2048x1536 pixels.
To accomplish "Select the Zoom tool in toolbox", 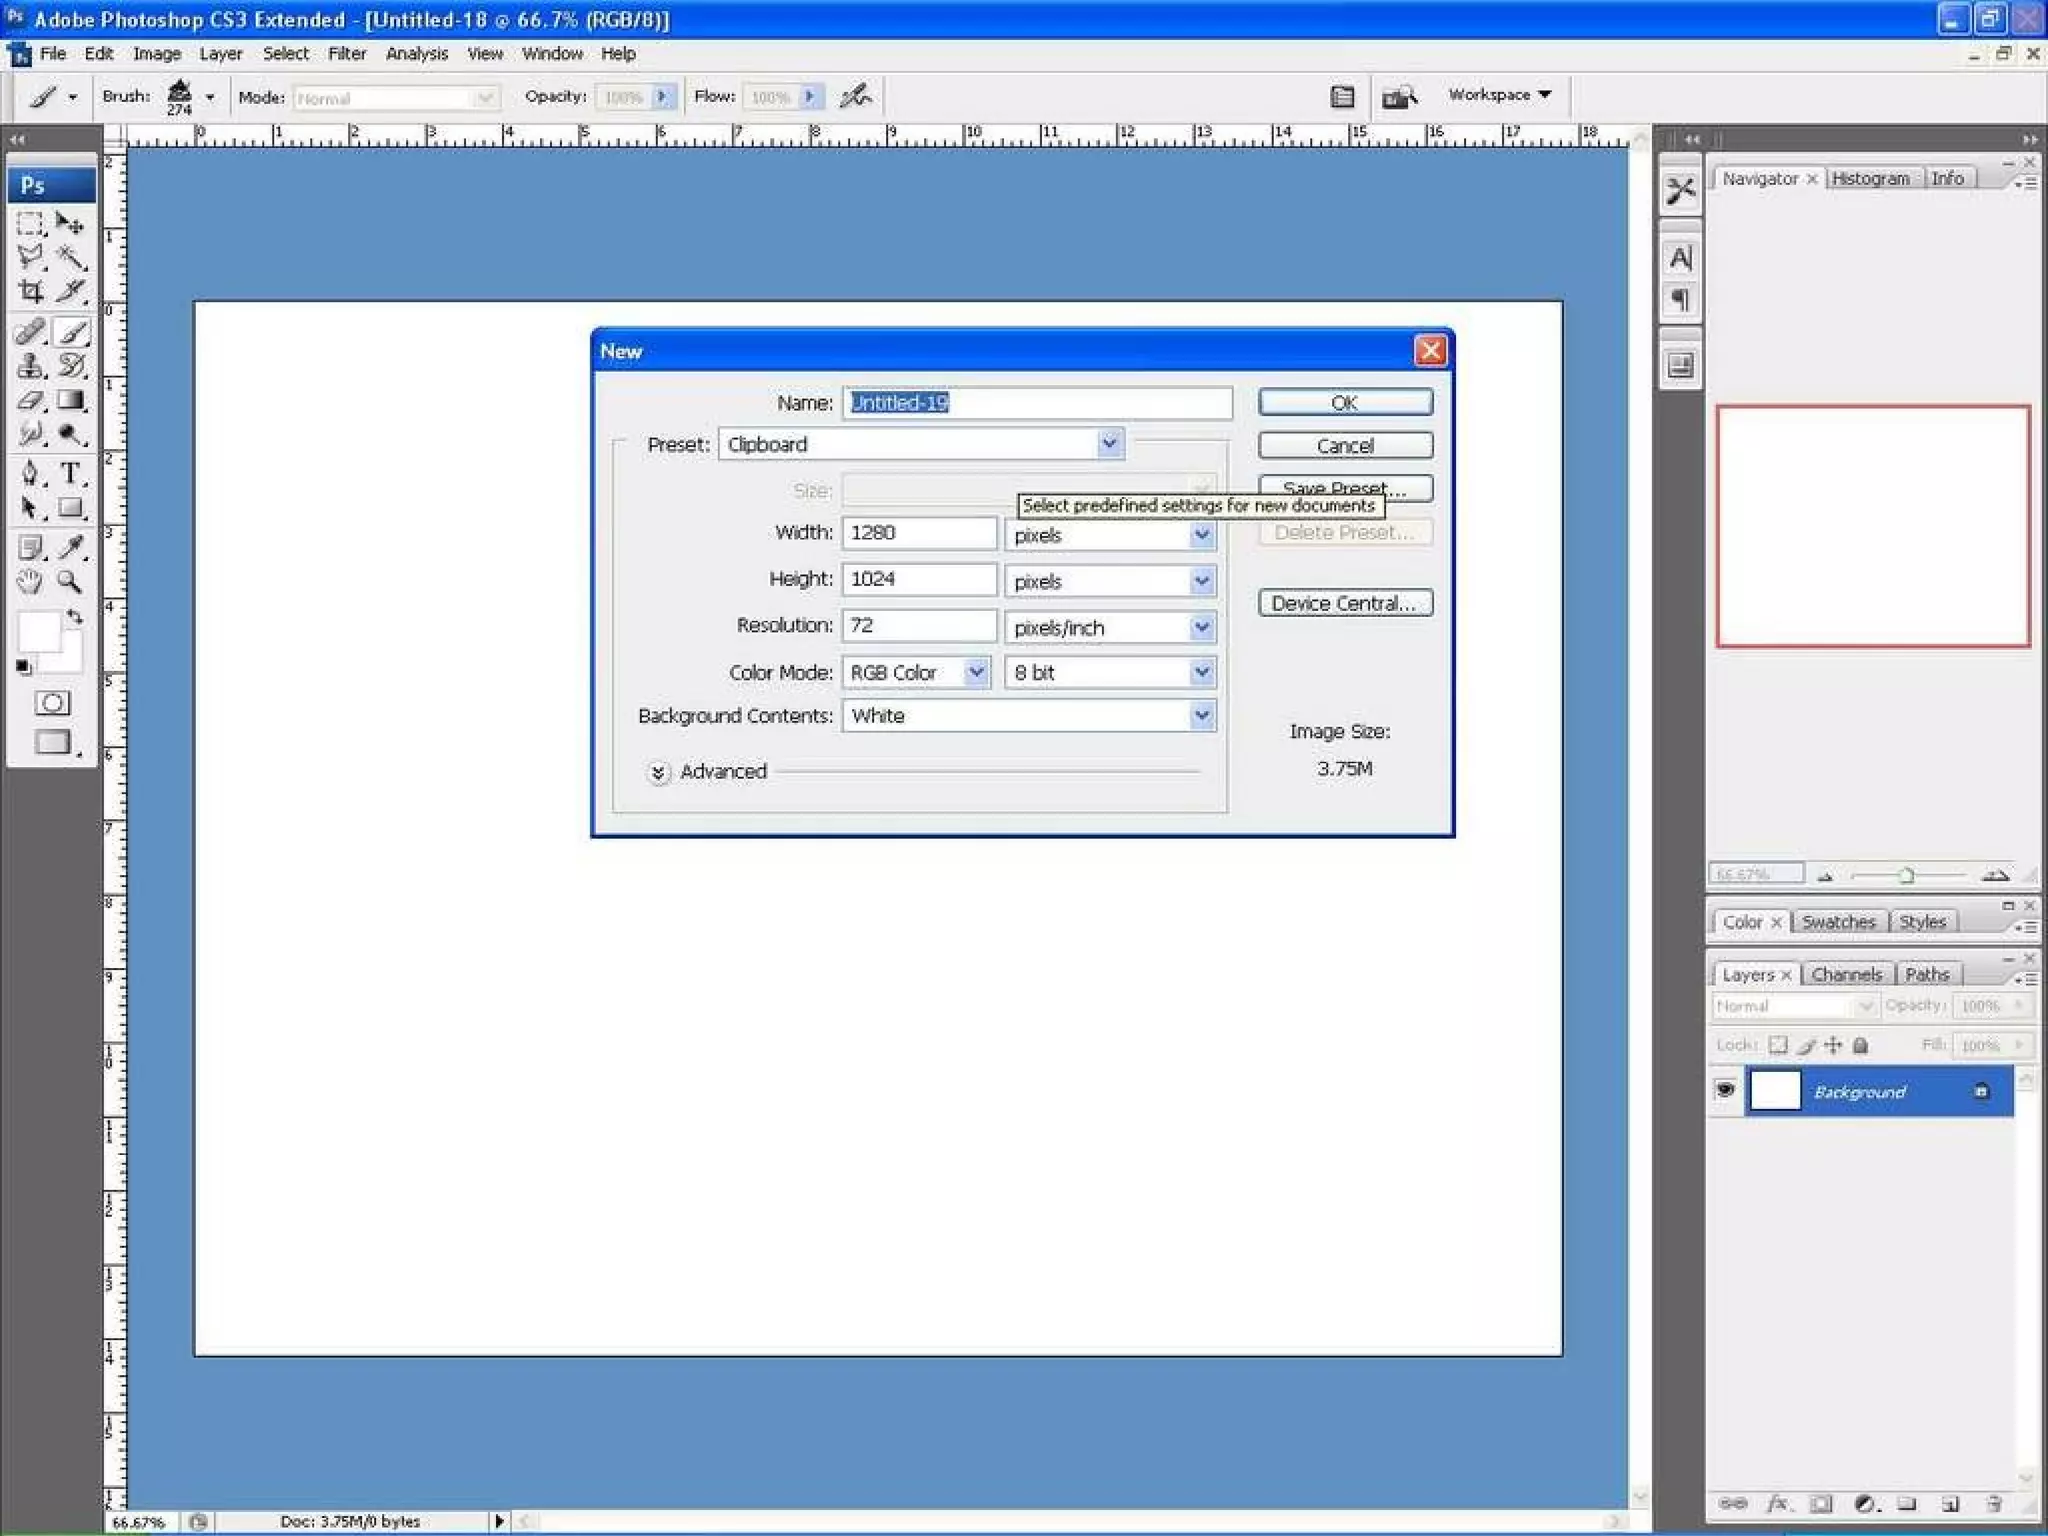I will [69, 581].
